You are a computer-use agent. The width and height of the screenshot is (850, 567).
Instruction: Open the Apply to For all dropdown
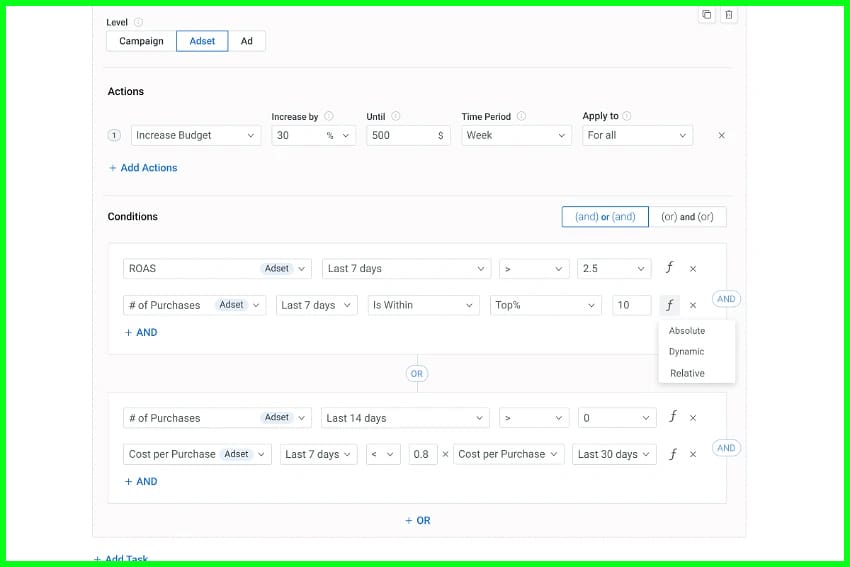637,135
